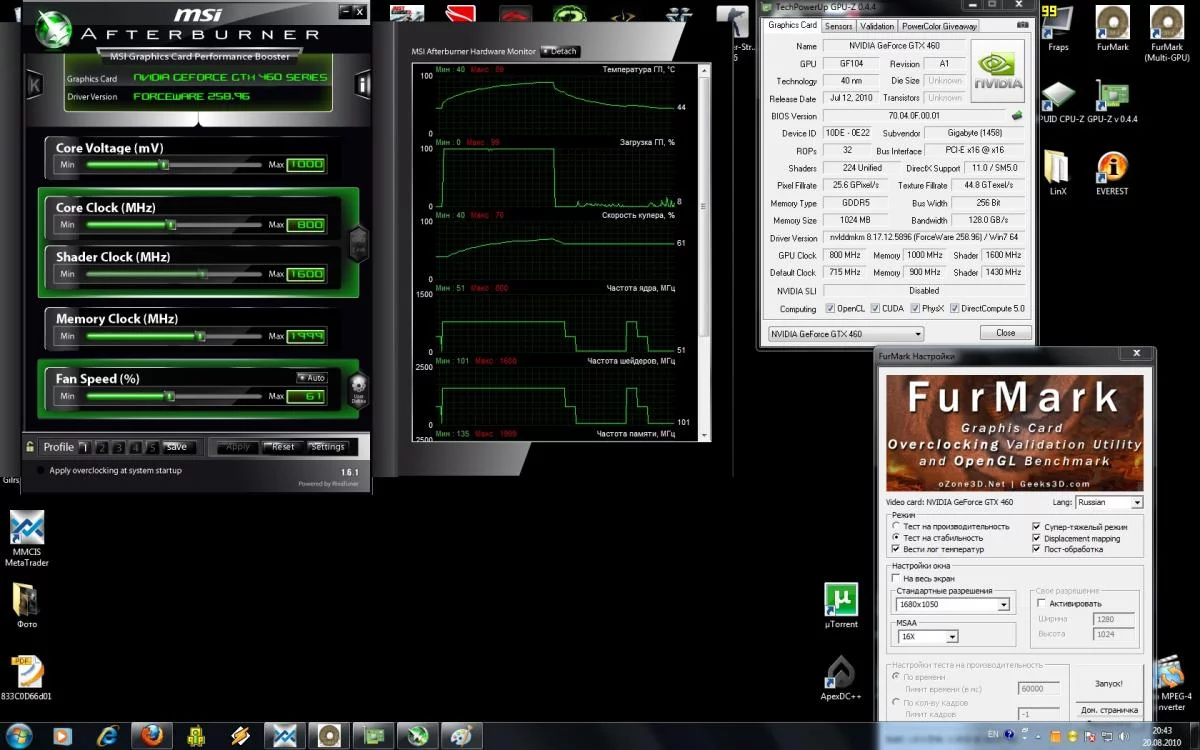1200x750 pixels.
Task: Click the GPU-Z BIOS save chip icon
Action: click(1017, 115)
